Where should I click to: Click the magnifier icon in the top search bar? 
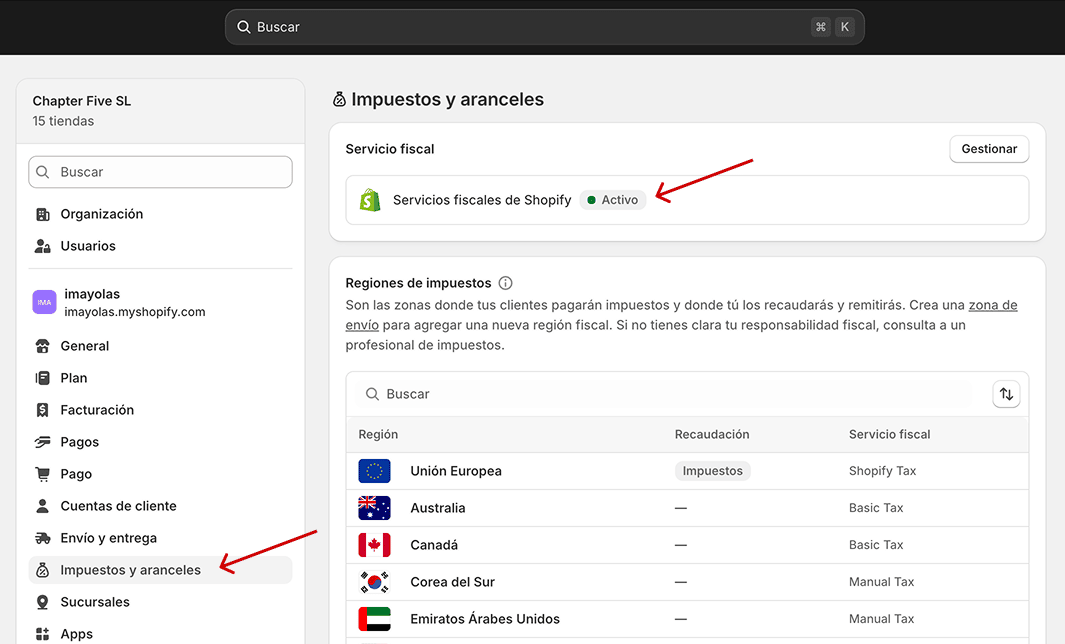coord(243,27)
